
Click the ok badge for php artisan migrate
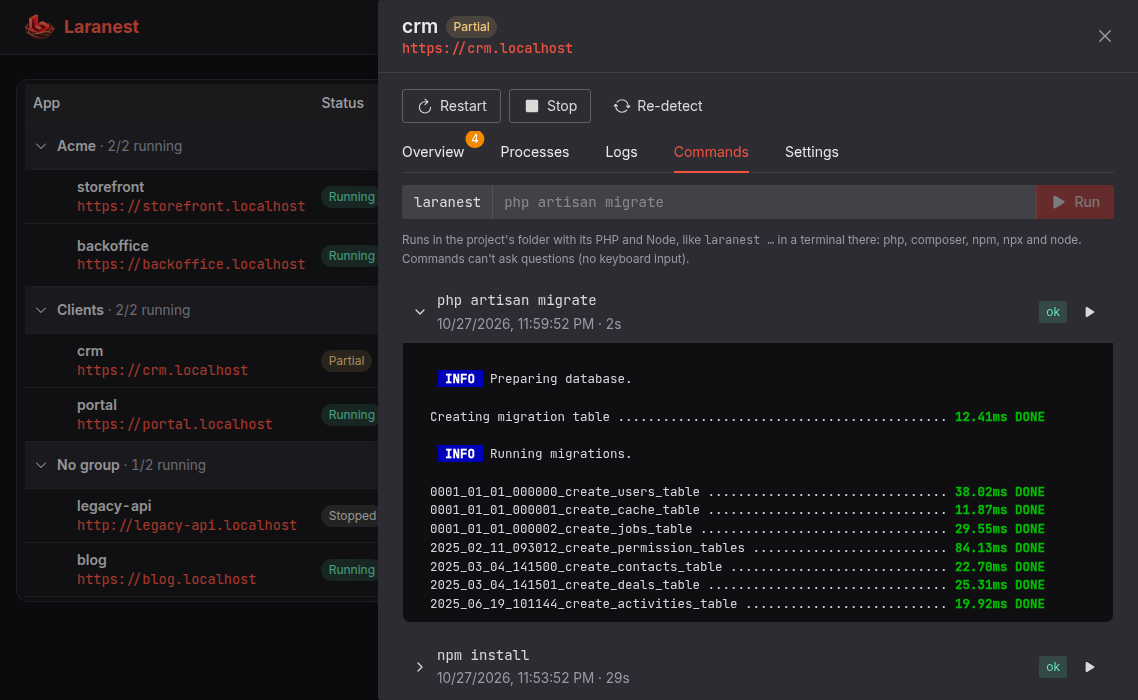[1052, 312]
